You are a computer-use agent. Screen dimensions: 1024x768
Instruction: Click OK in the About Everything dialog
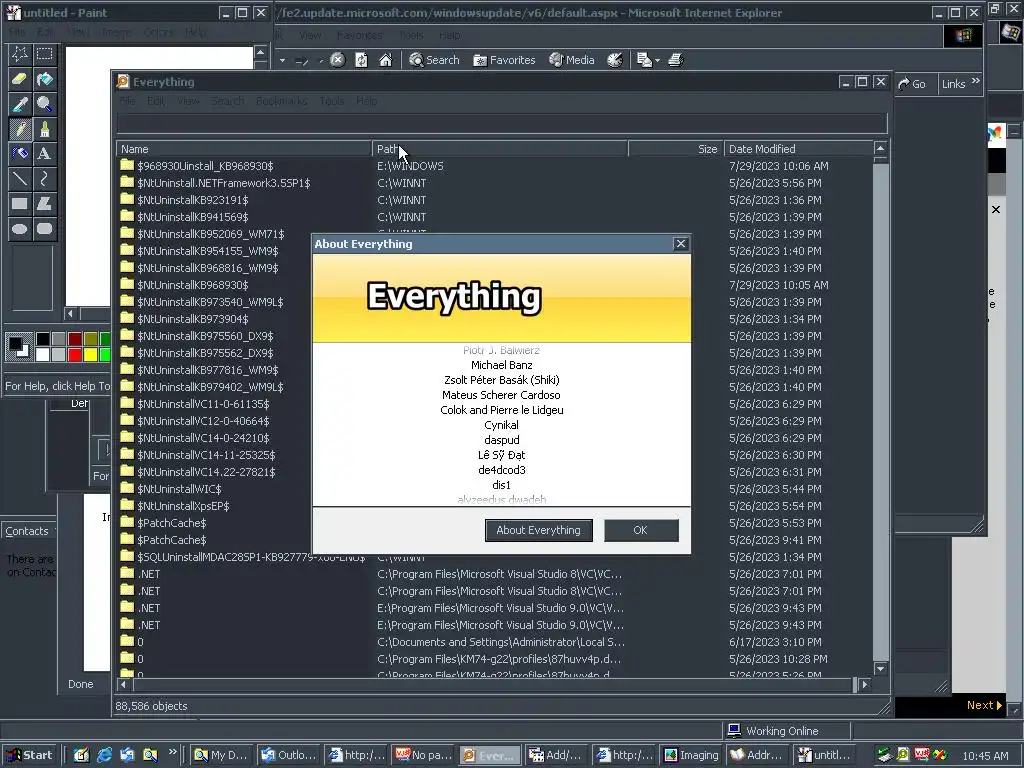point(641,530)
